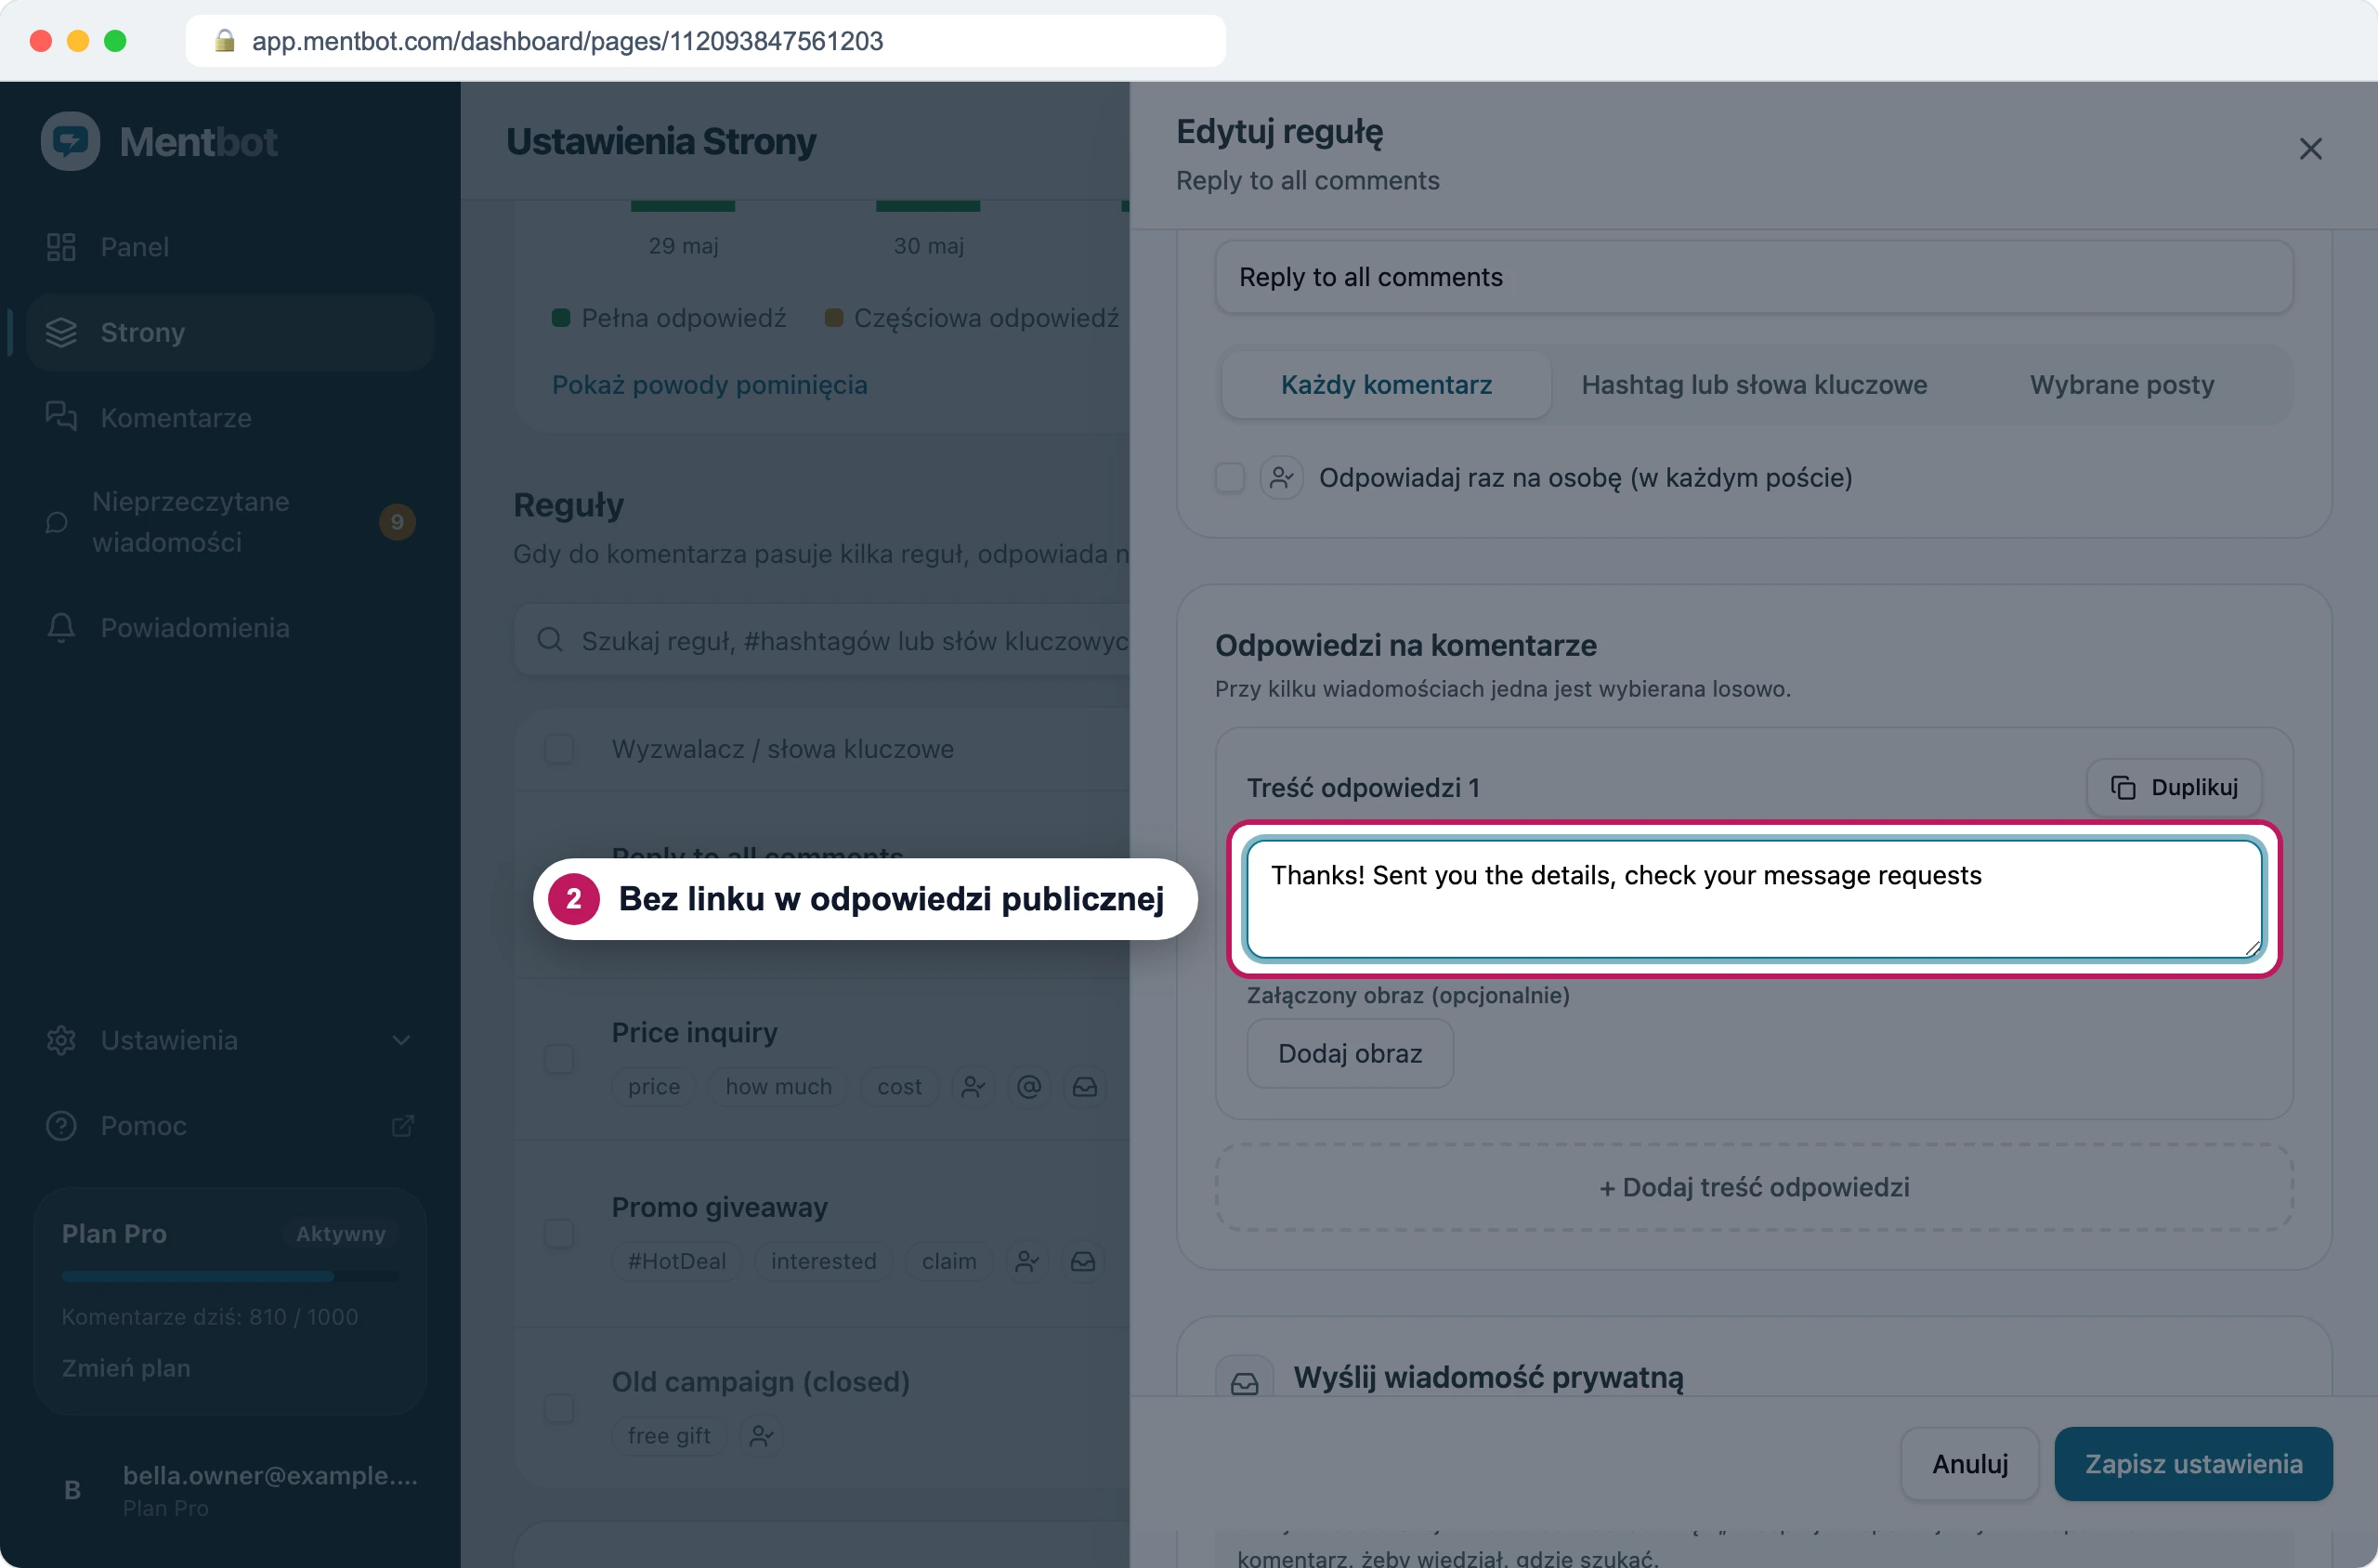This screenshot has width=2378, height=1568.
Task: Open the Panel dashboard icon in sidebar
Action: [61, 246]
